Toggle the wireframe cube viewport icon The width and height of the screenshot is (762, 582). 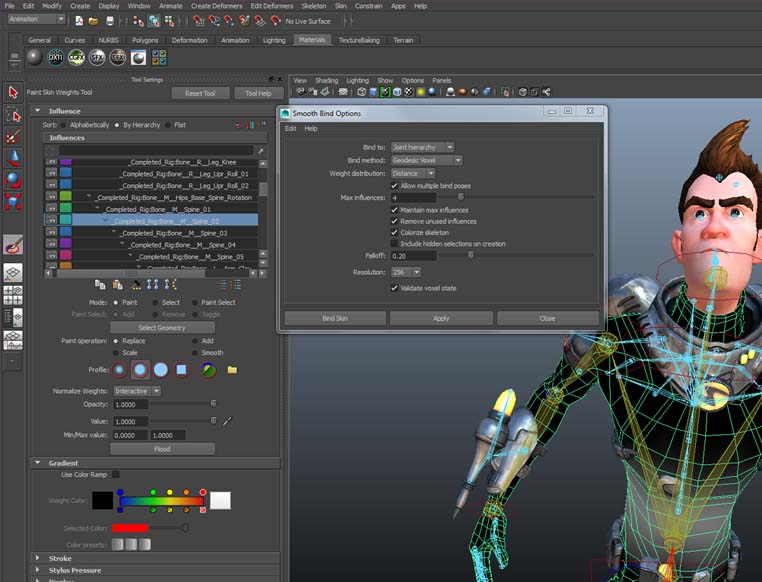(x=362, y=92)
